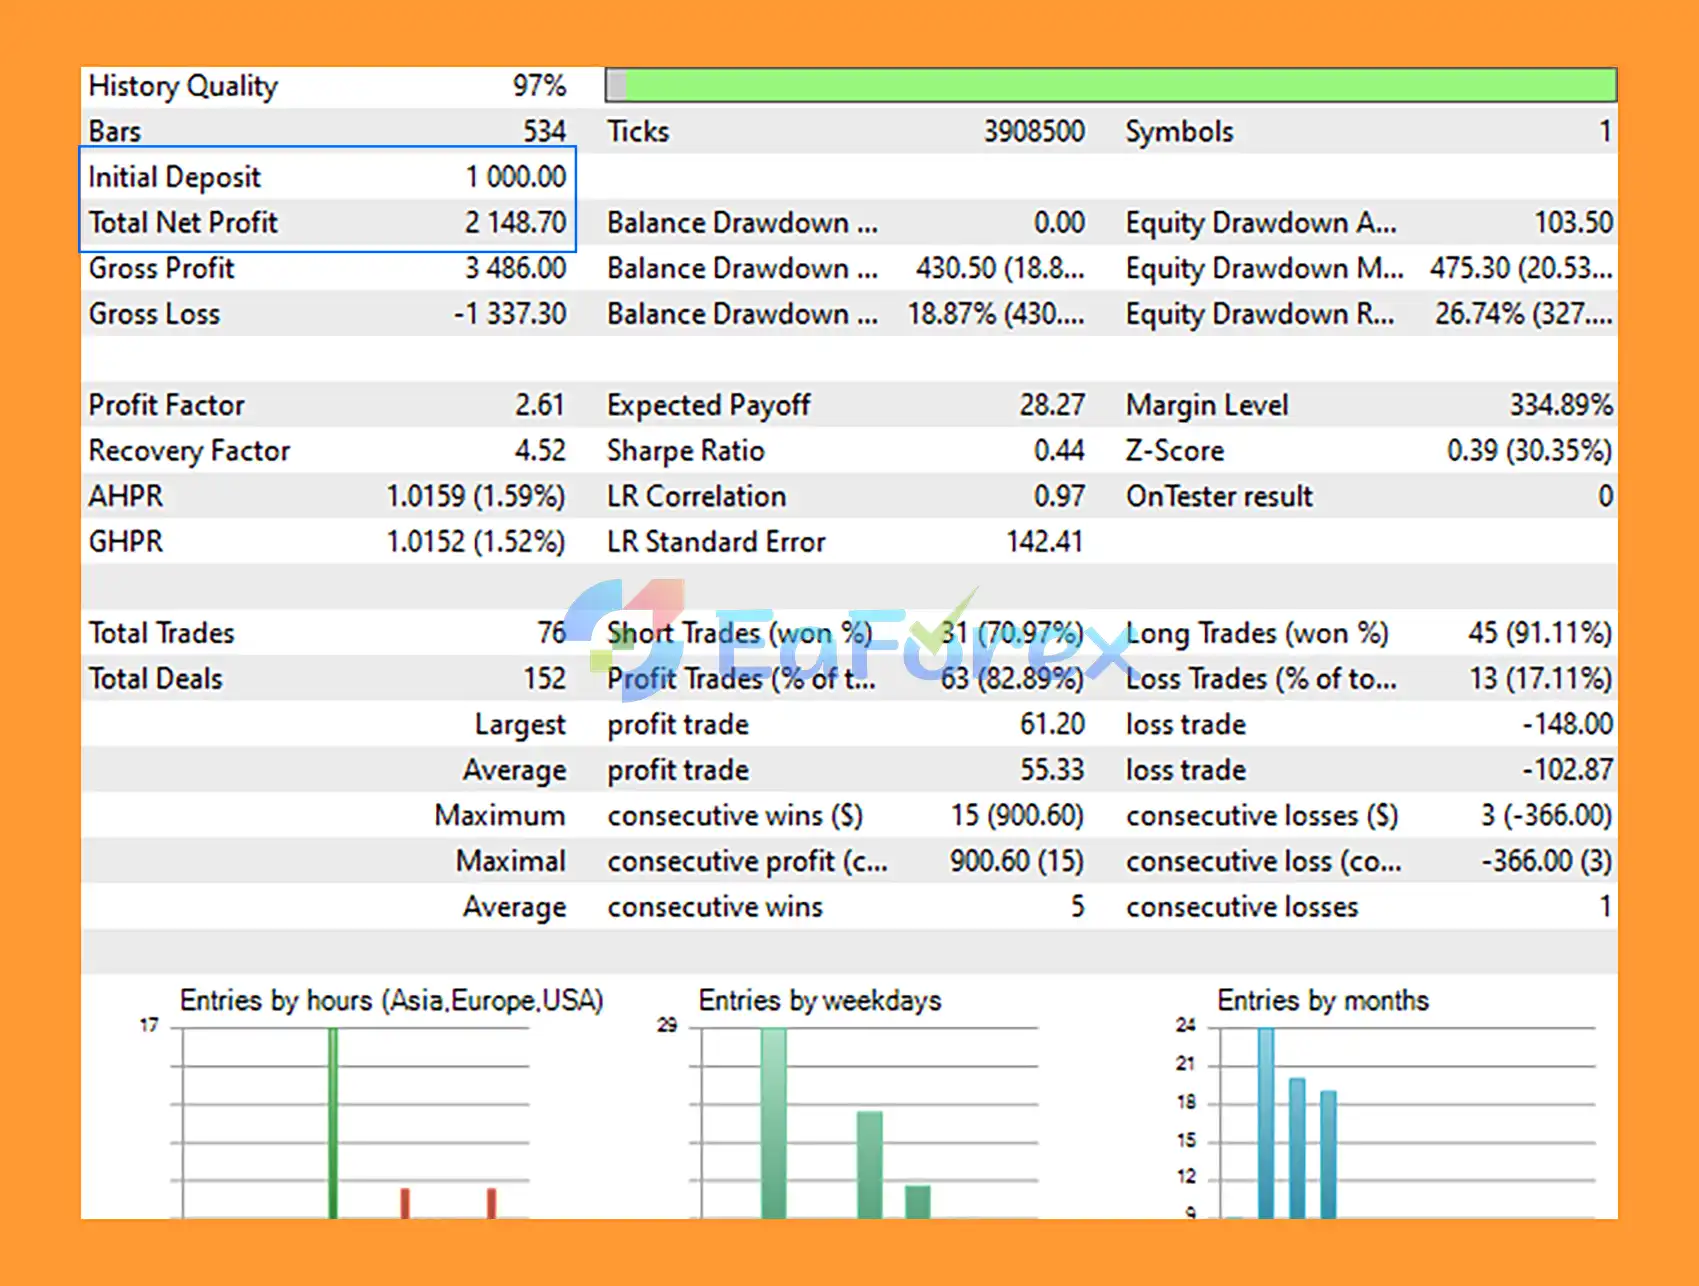Select consecutive wins value 15 (900.60)
1699x1286 pixels.
point(1017,816)
